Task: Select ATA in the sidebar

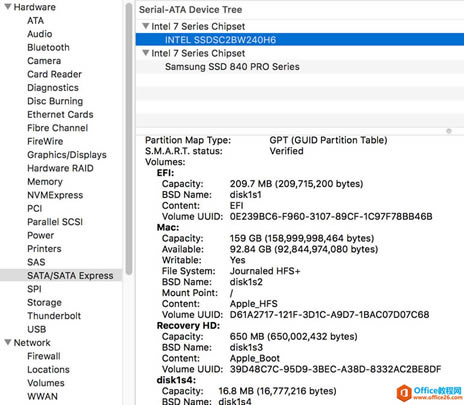Action: 35,21
